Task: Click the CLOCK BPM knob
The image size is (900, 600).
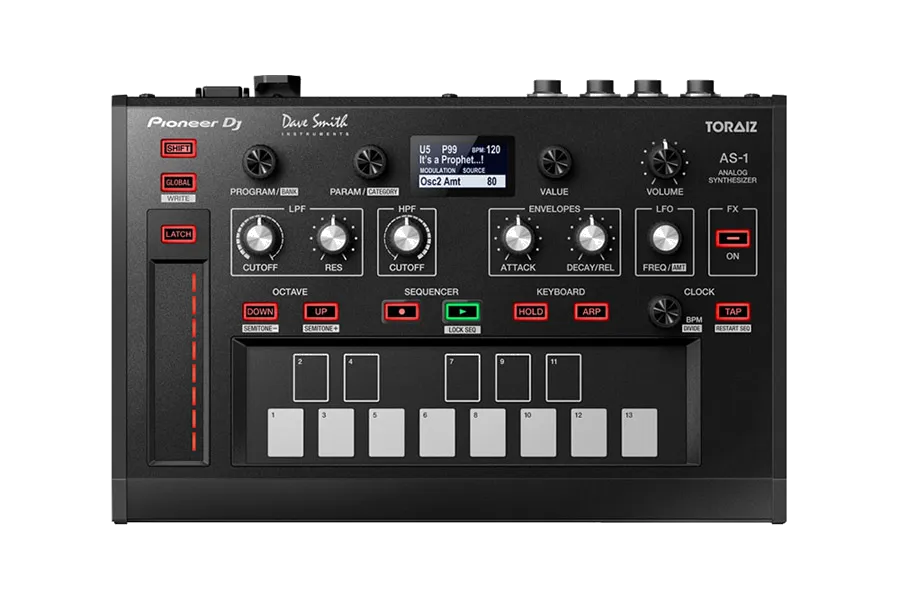Action: 665,312
